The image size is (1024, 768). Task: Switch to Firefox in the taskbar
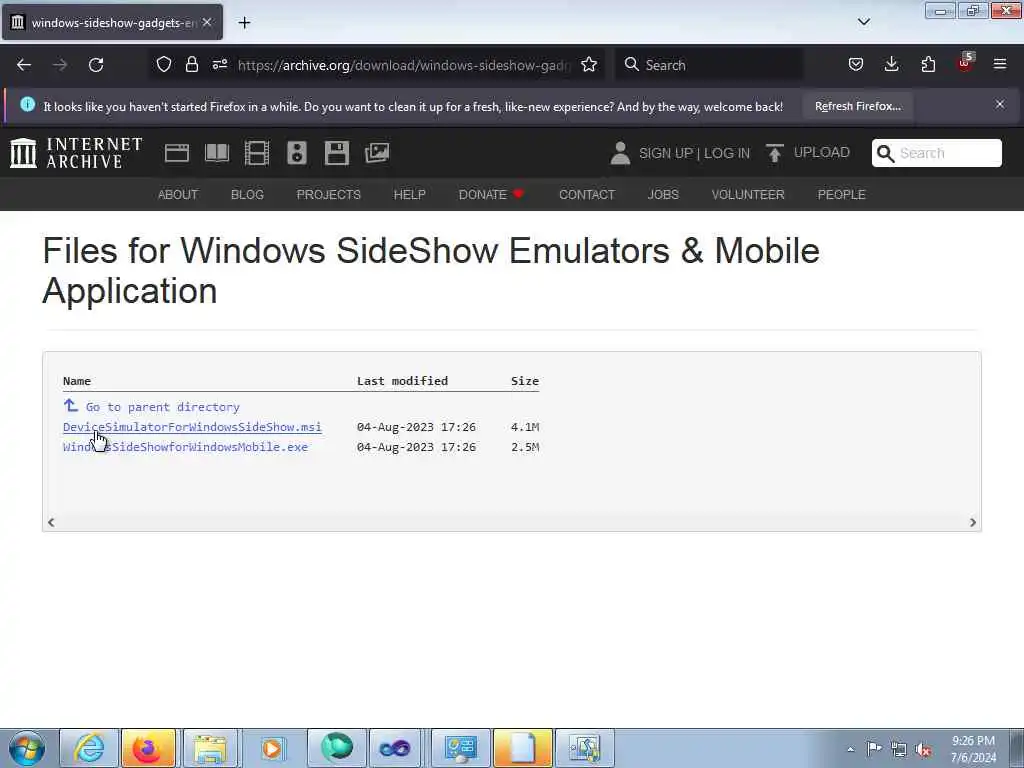point(148,748)
